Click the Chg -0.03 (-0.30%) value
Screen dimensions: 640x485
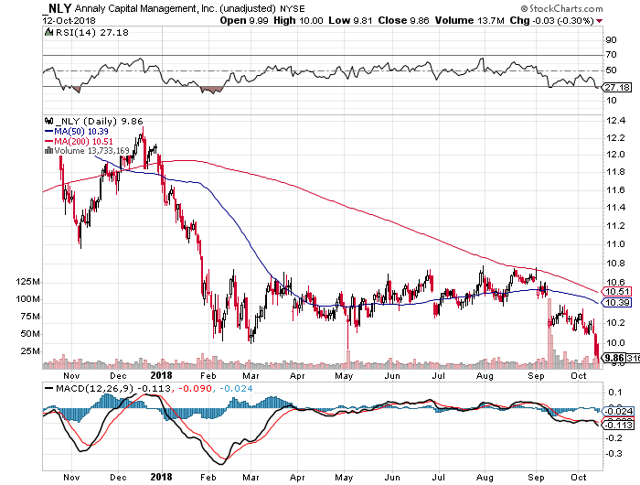551,20
